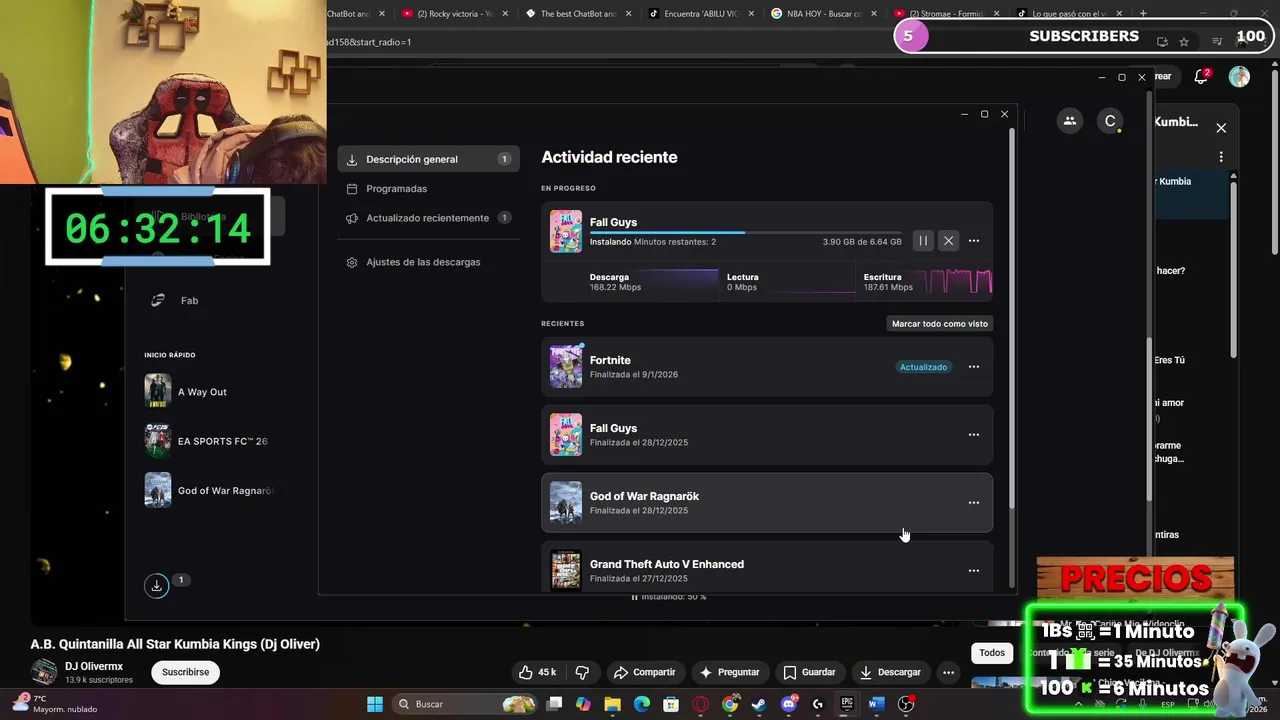1280x720 pixels.
Task: Open Microsoft Edge from taskbar
Action: 642,704
